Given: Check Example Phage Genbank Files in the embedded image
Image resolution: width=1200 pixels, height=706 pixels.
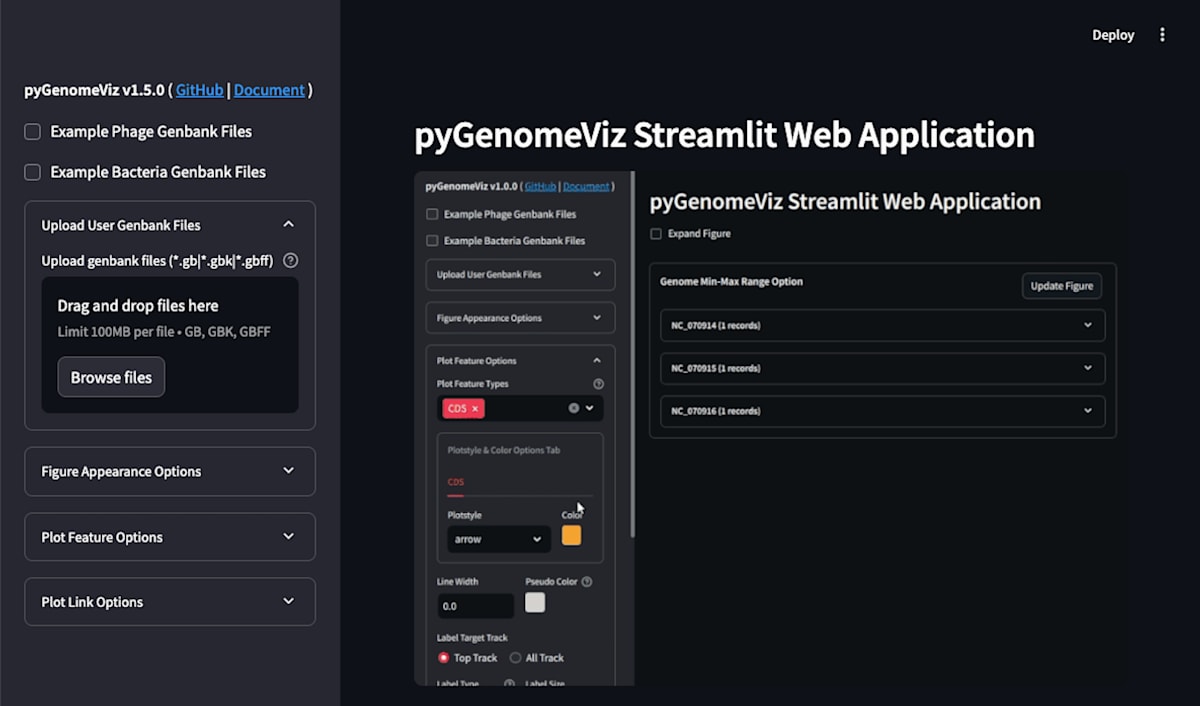Looking at the screenshot, I should pyautogui.click(x=432, y=214).
